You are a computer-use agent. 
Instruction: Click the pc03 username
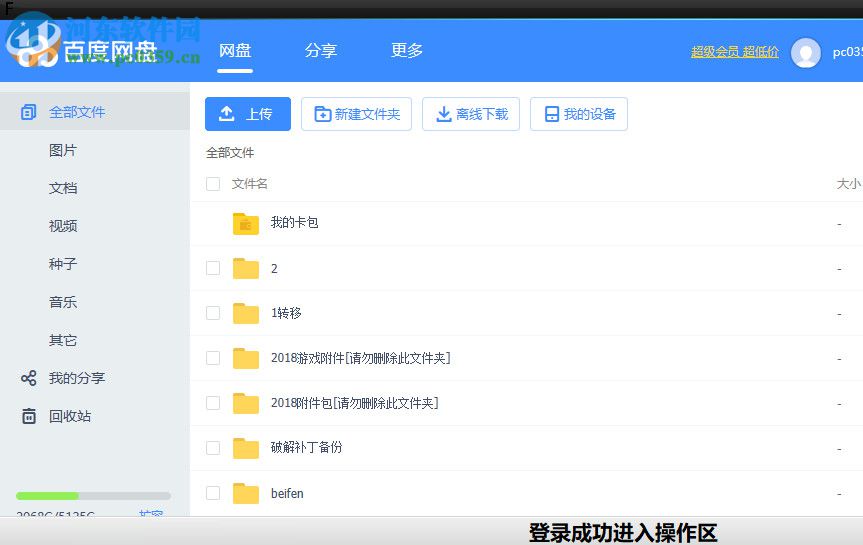pyautogui.click(x=848, y=52)
